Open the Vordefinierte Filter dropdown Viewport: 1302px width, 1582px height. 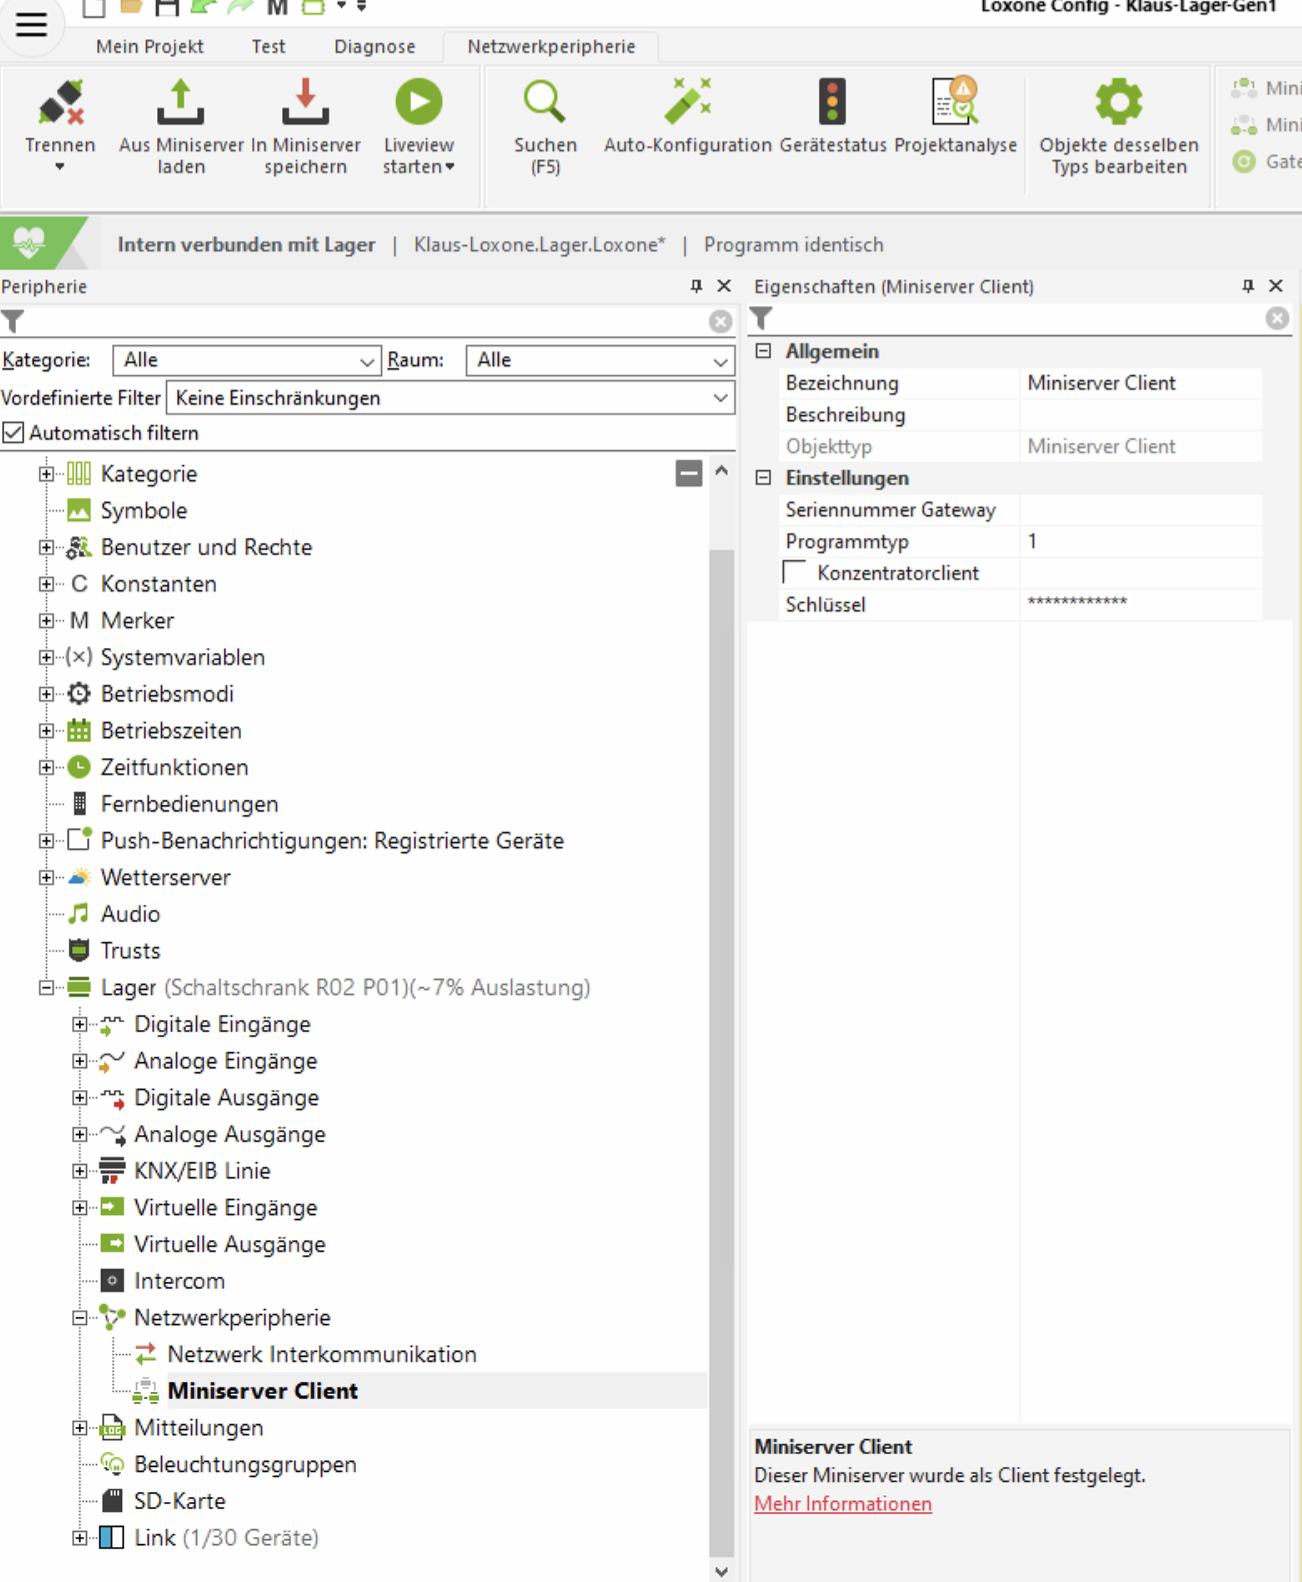(450, 398)
